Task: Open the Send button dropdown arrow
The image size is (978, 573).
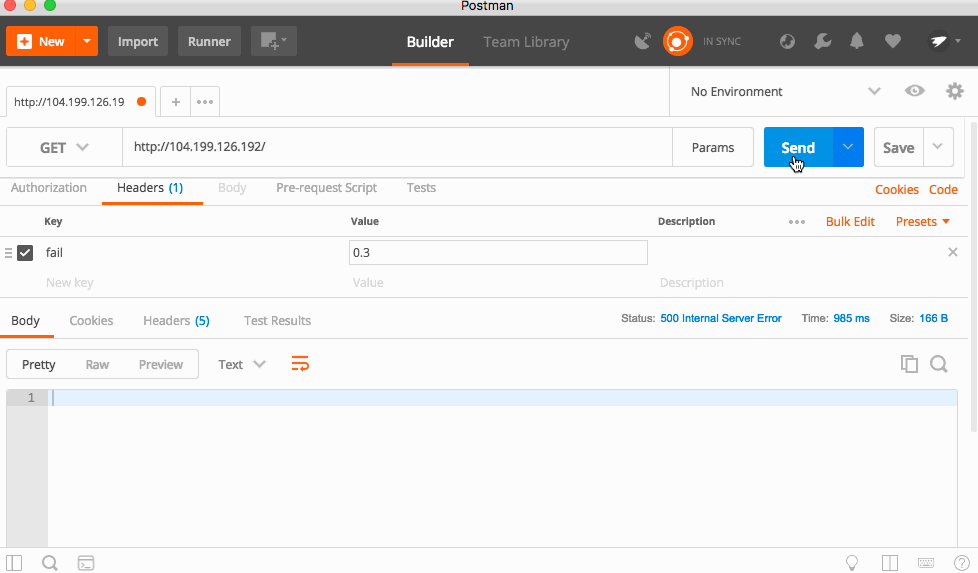Action: pyautogui.click(x=848, y=147)
